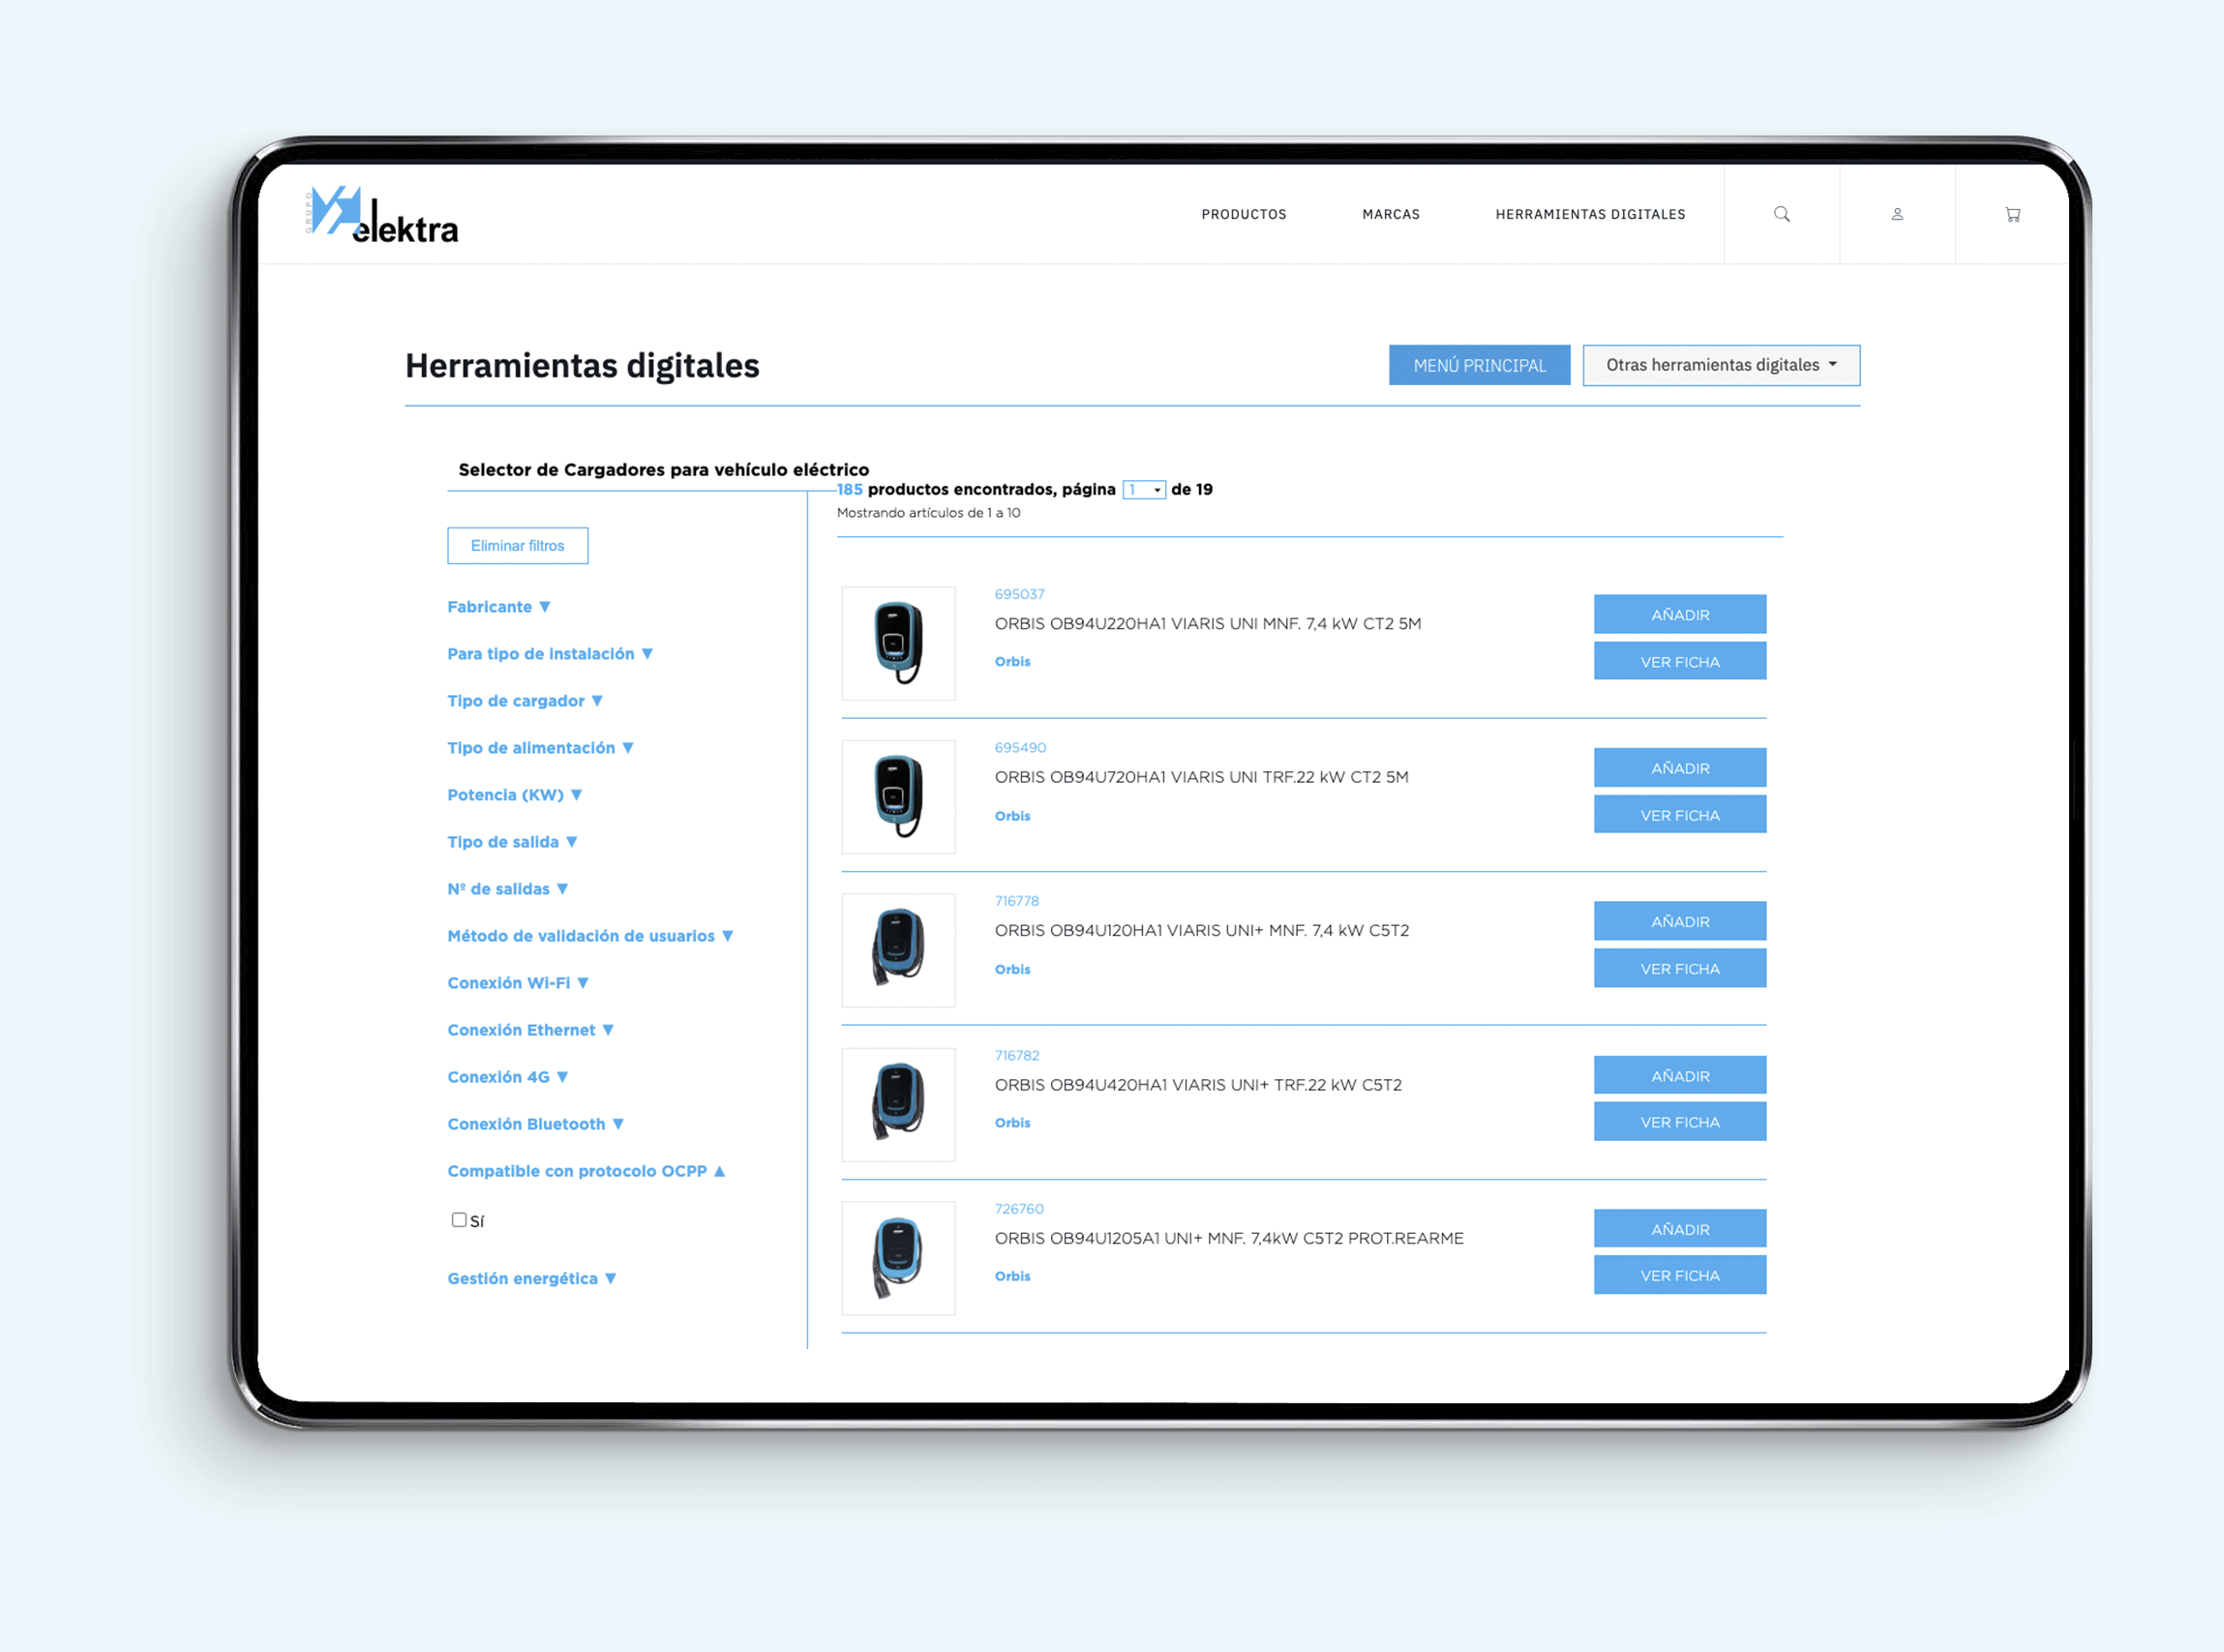Select title ORBIS OB94U120HA1 VIARIS UNI+ MNF
The width and height of the screenshot is (2224, 1652).
point(1201,930)
